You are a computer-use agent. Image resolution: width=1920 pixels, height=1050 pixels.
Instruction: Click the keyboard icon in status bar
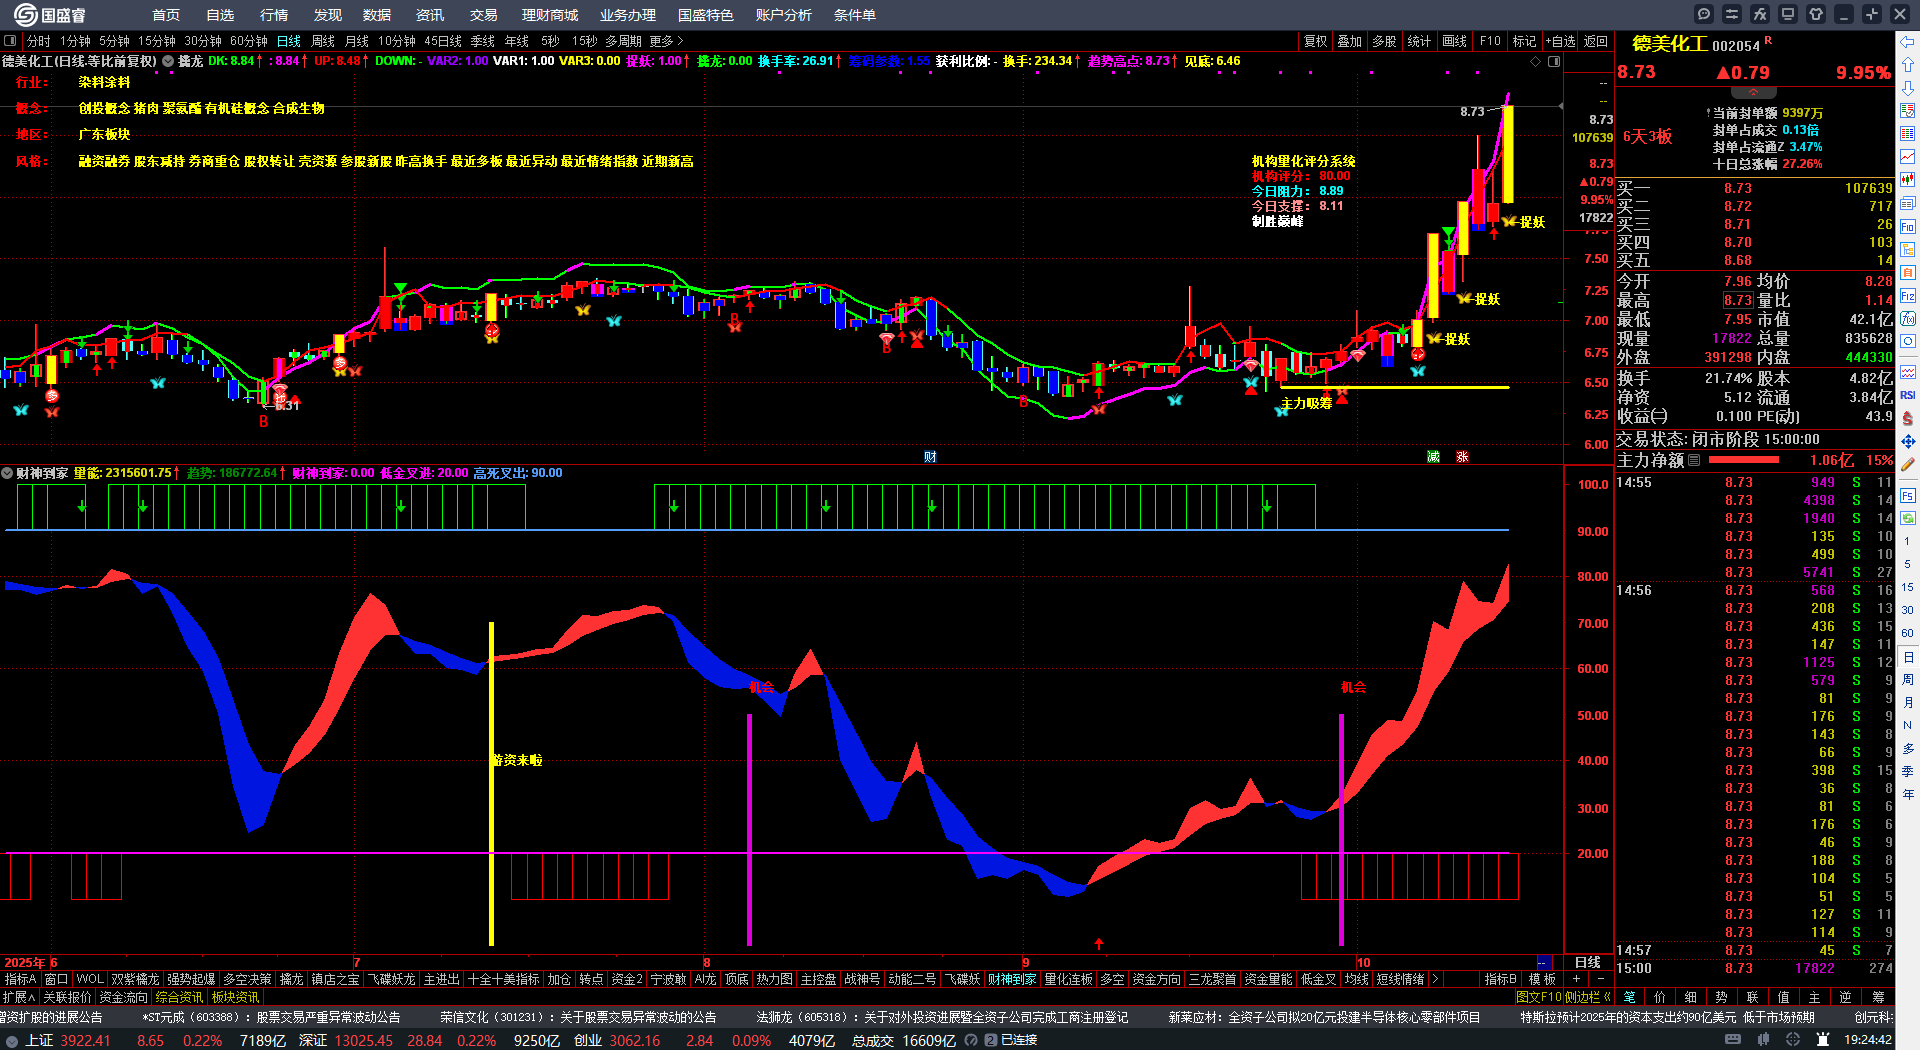pos(1733,1040)
